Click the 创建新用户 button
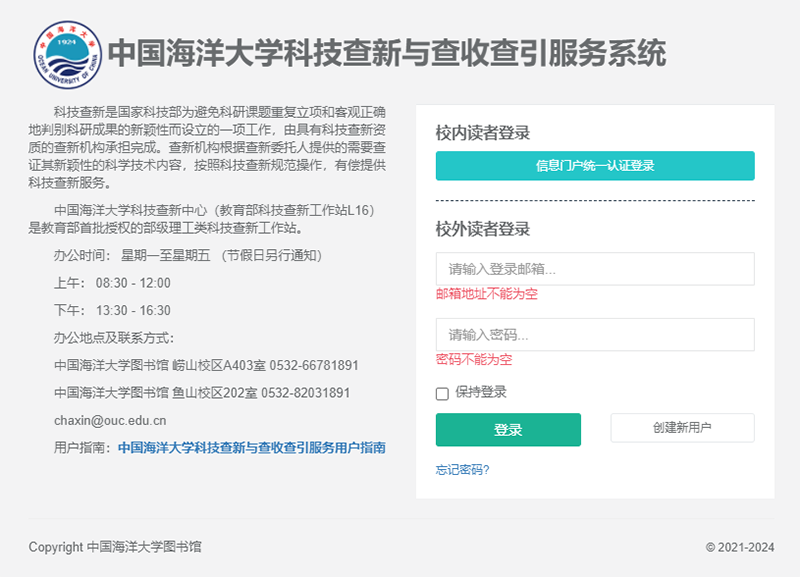Screen dimensions: 800x577 coord(682,428)
